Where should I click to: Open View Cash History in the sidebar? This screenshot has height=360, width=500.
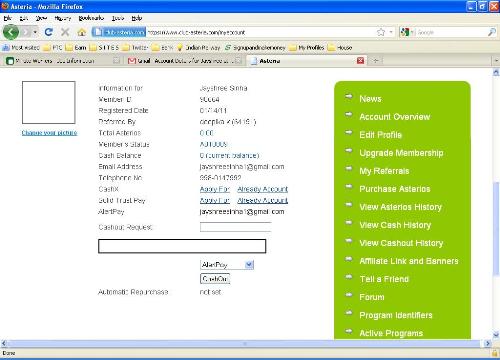395,225
